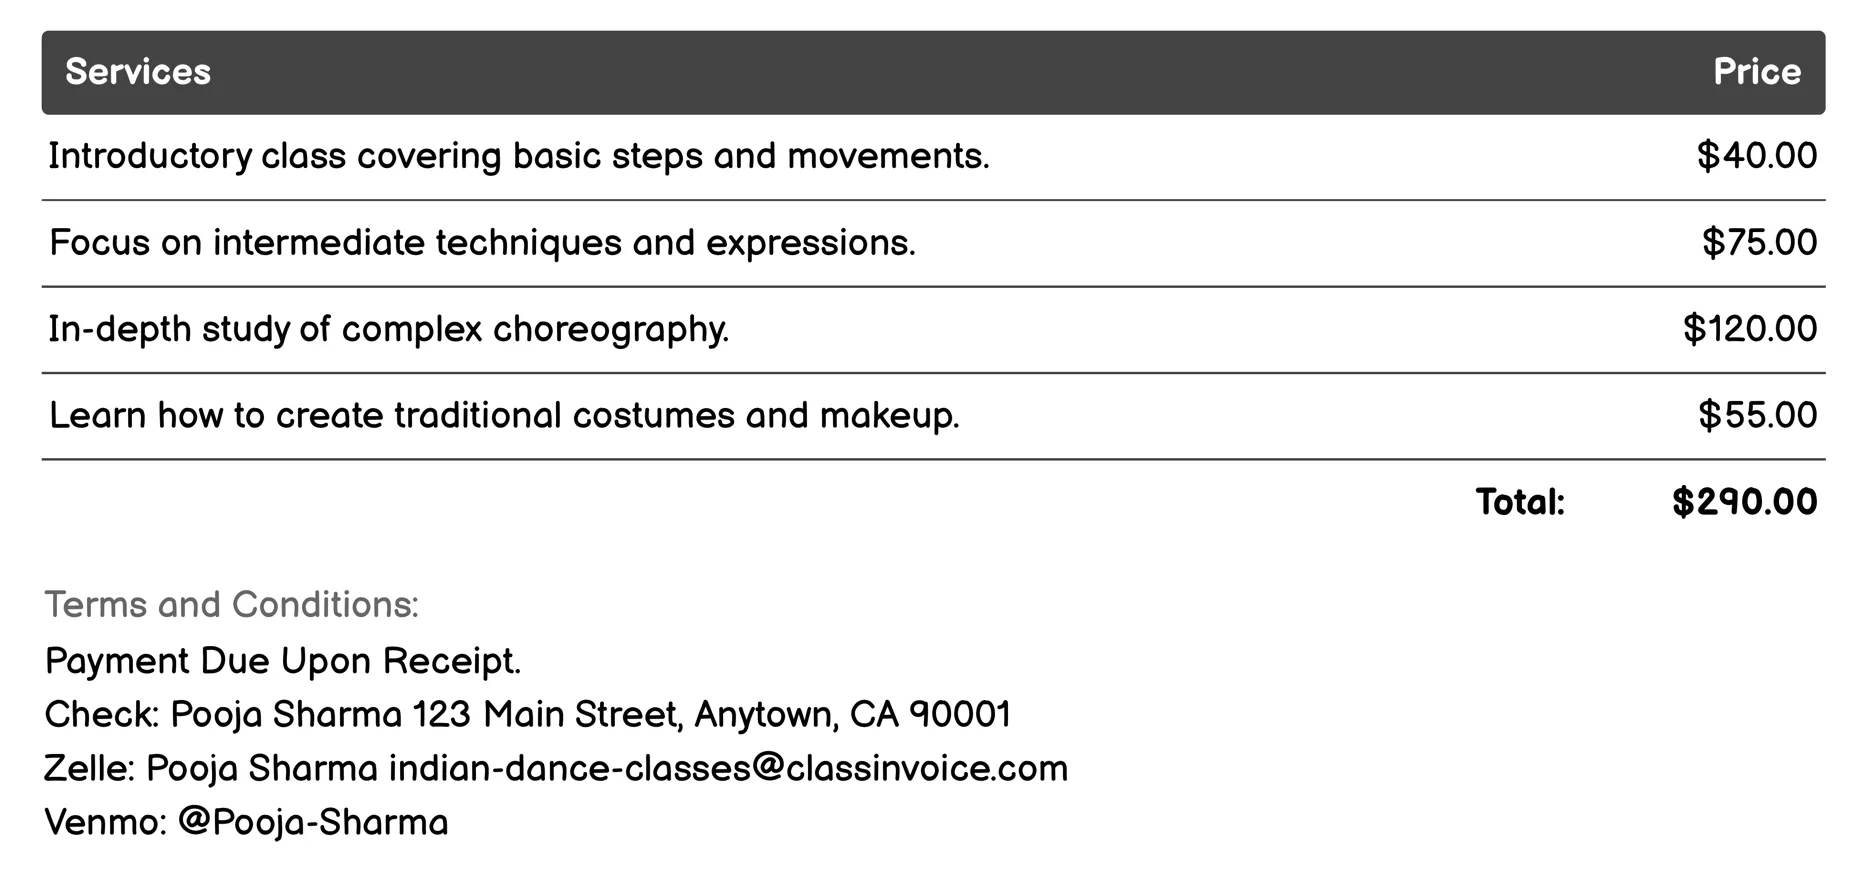Click the Zelle label

(x=89, y=769)
